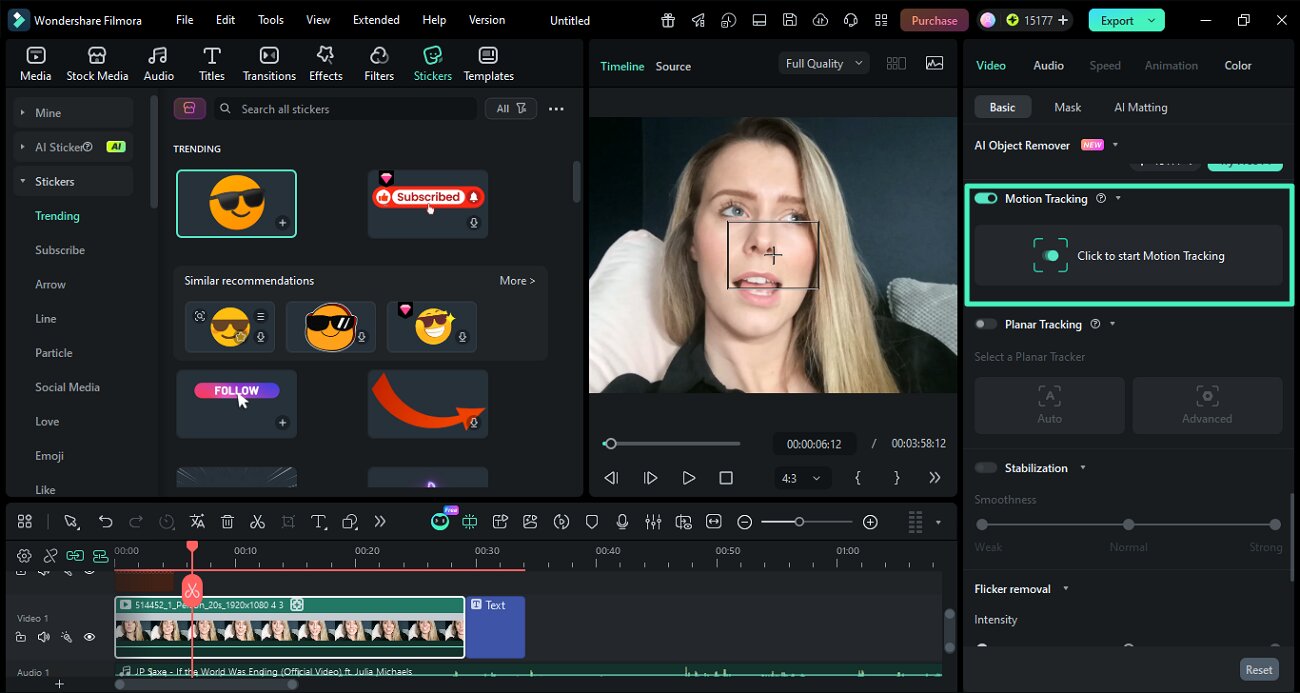Screen dimensions: 1300x693
Task: Click the cloud upload icon
Action: (820, 20)
